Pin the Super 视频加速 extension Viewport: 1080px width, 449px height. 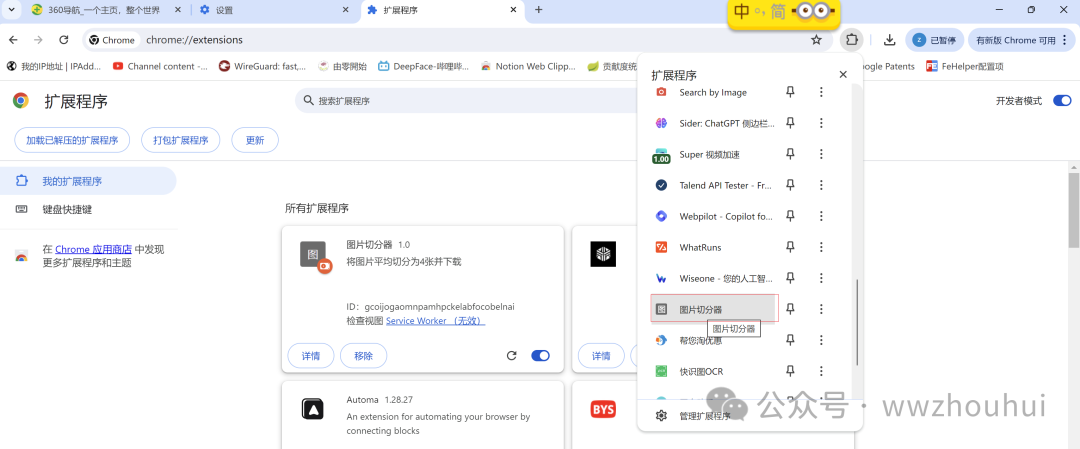coord(791,154)
